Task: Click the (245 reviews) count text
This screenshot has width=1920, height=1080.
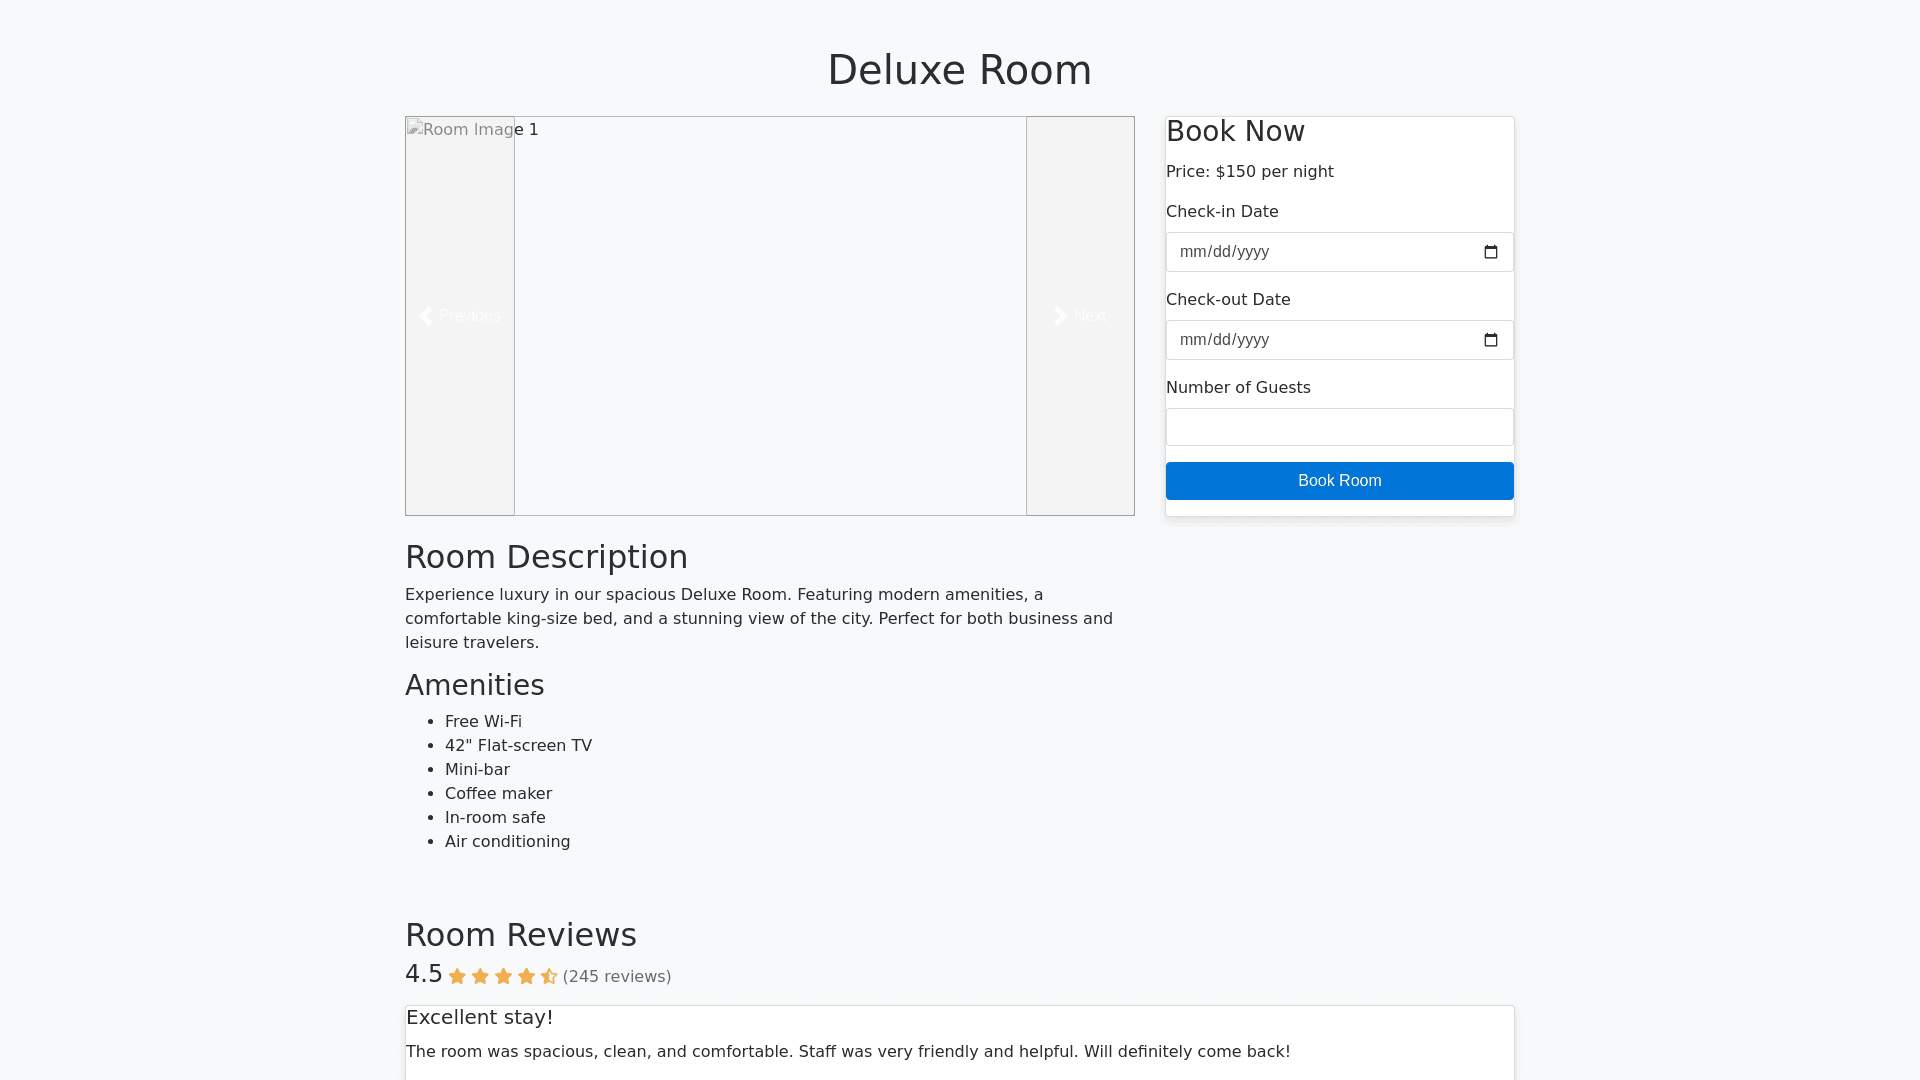Action: 617,977
